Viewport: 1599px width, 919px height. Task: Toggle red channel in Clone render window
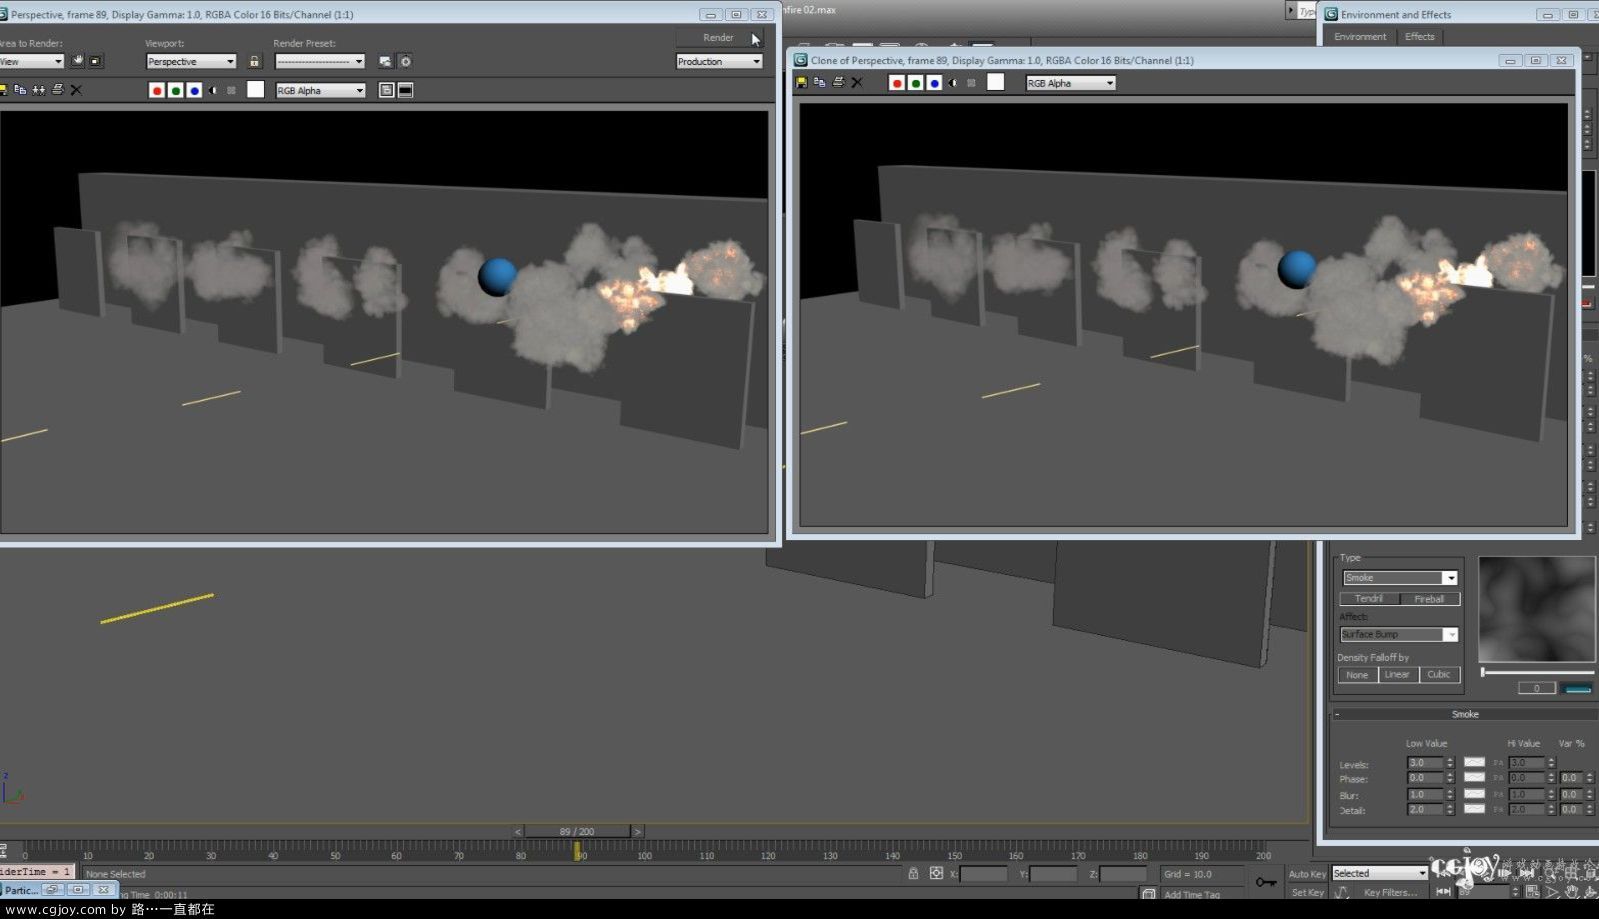click(897, 83)
